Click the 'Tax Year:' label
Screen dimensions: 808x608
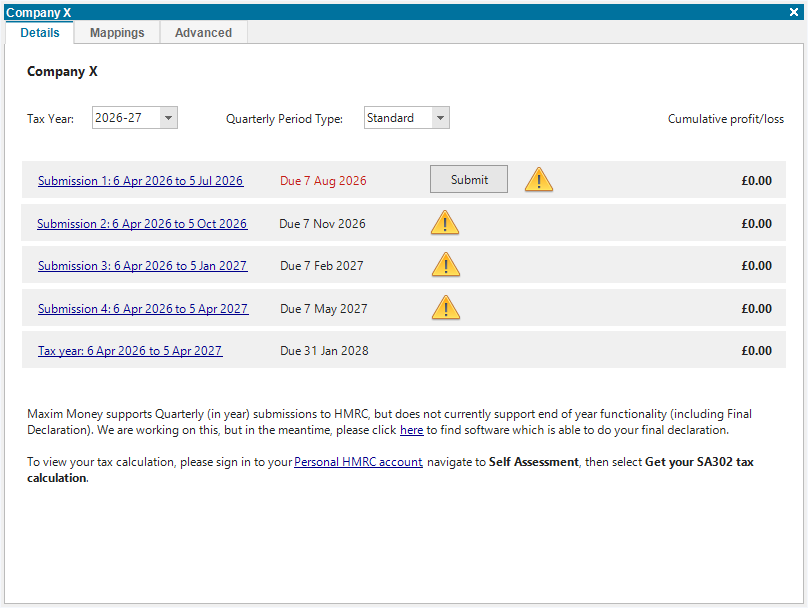pos(50,119)
